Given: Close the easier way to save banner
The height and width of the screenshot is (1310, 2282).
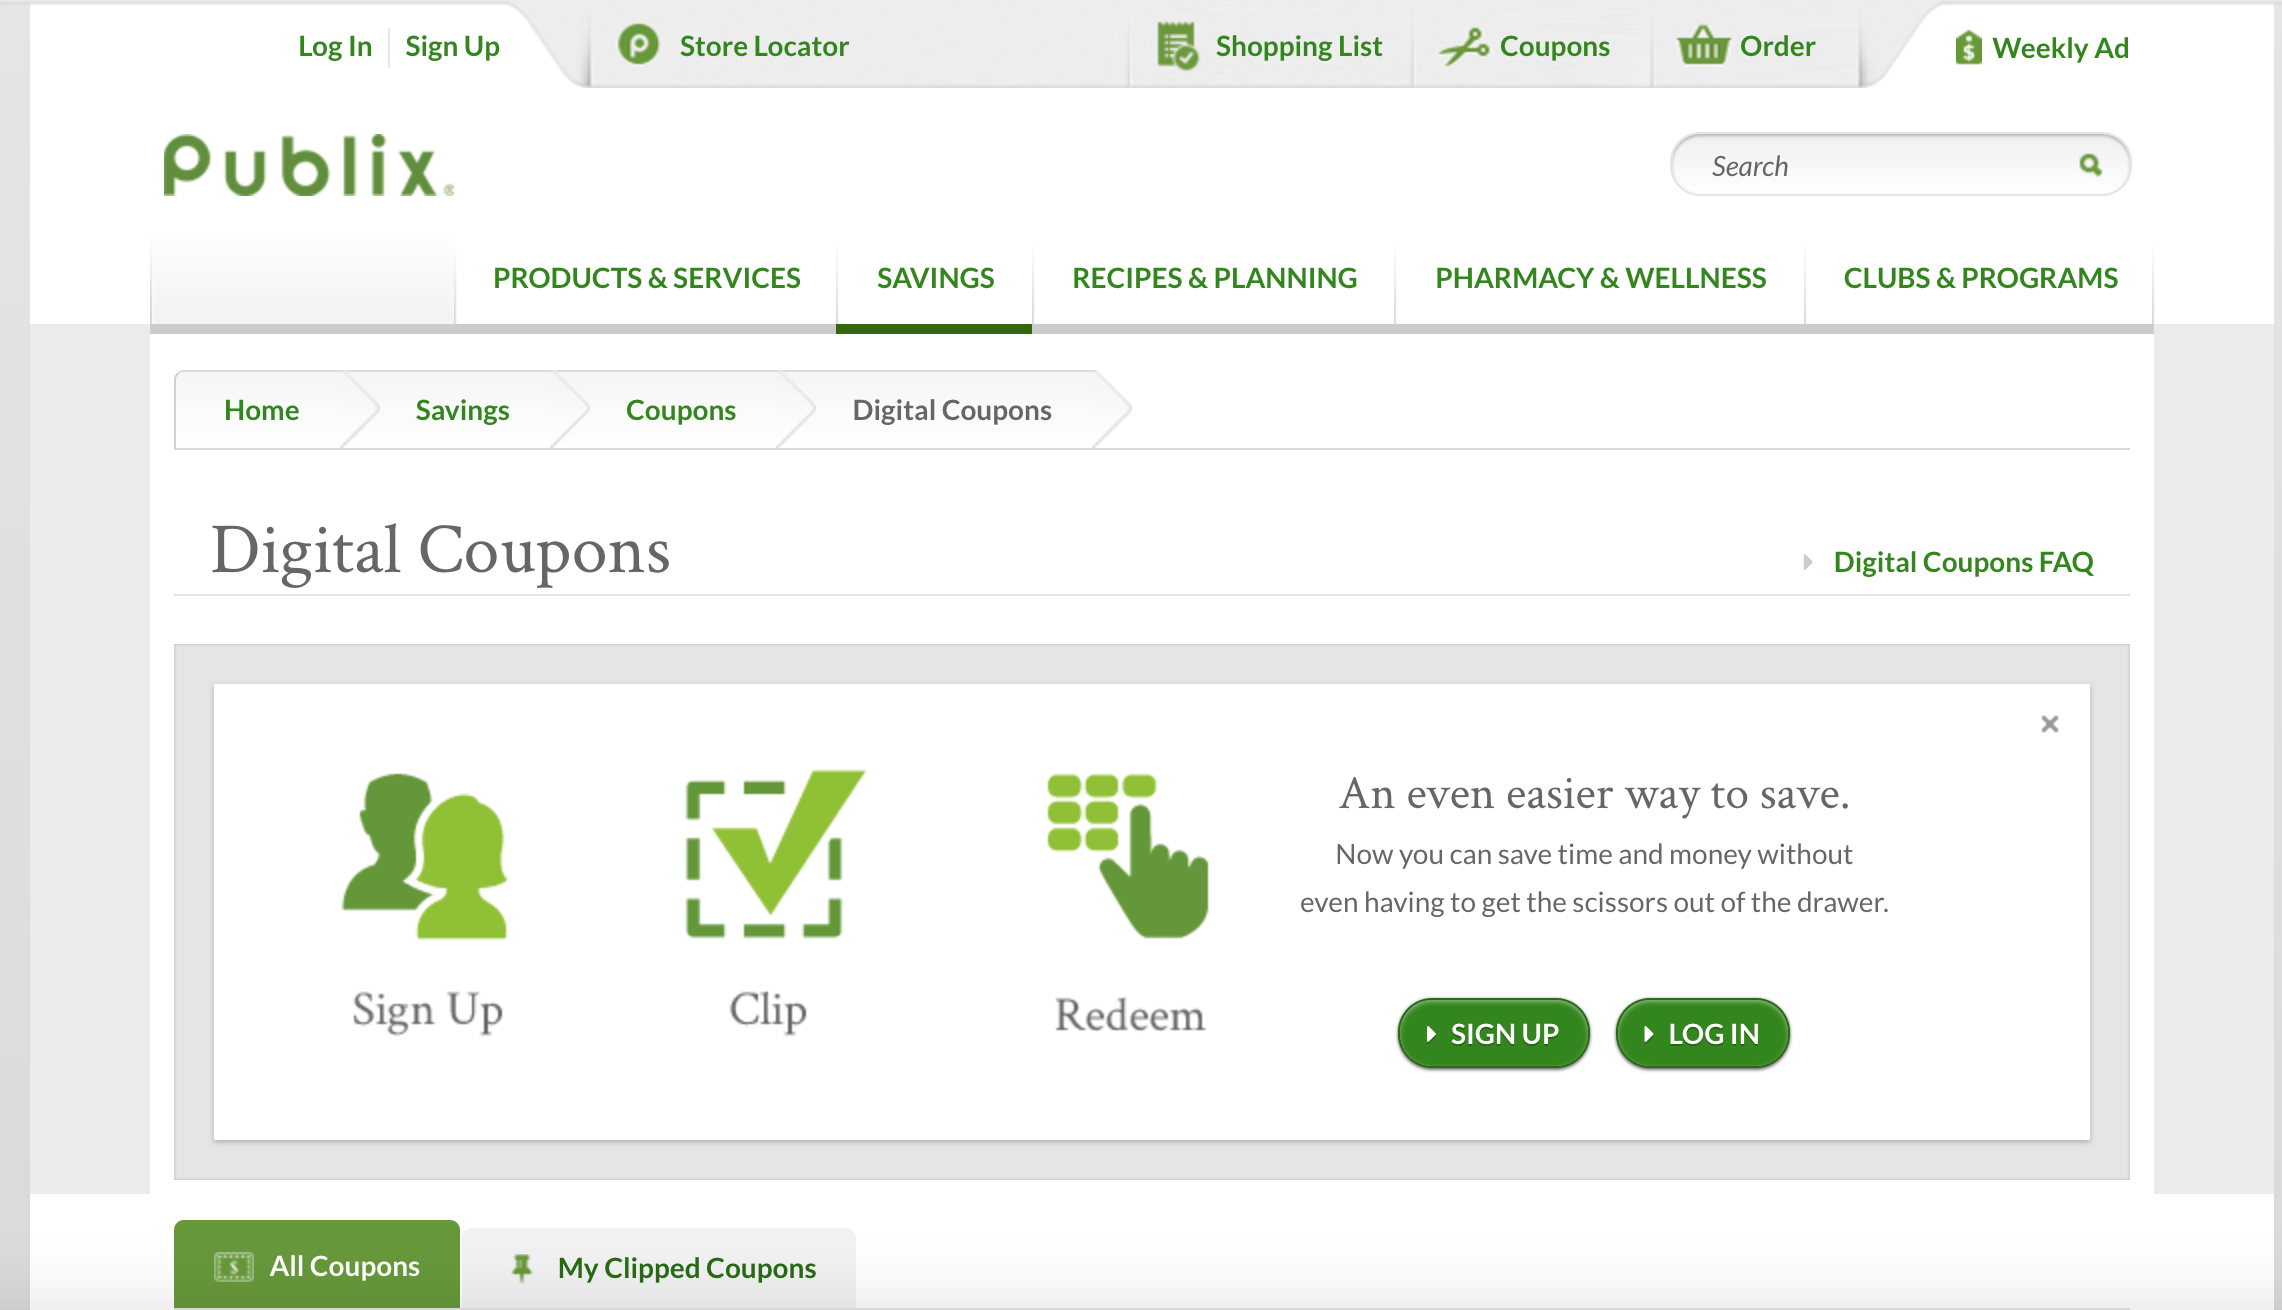Looking at the screenshot, I should click(x=2049, y=724).
